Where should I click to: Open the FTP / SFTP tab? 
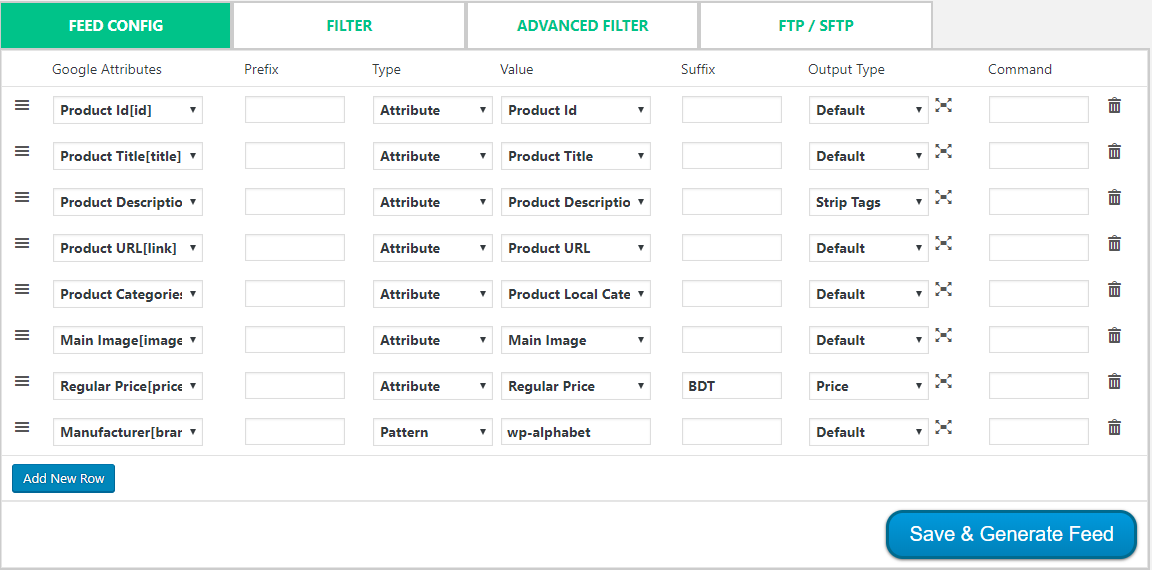click(816, 26)
